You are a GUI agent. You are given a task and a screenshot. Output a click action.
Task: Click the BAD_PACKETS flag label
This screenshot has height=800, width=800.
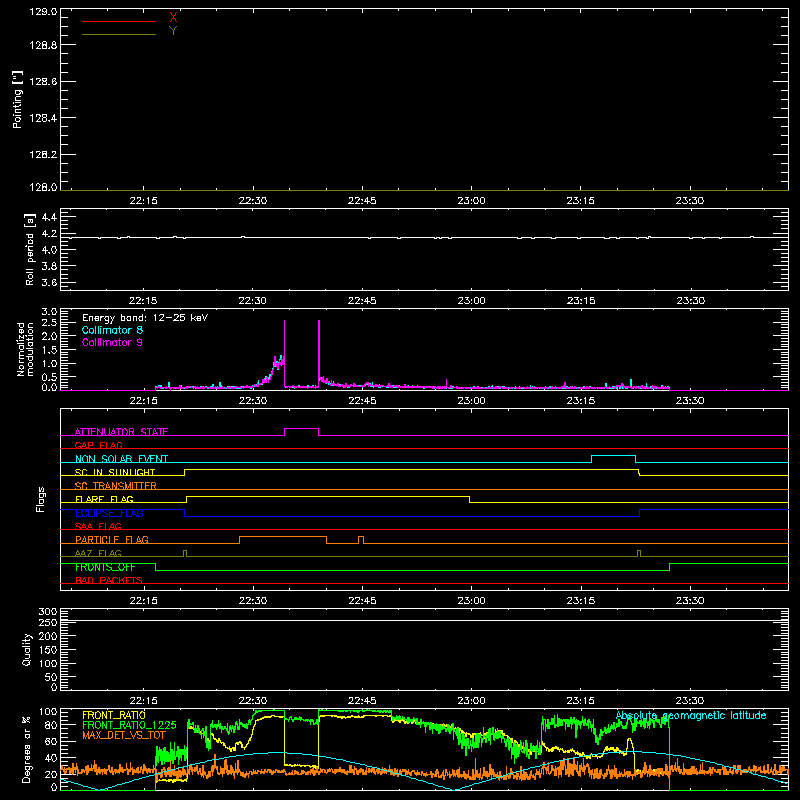pyautogui.click(x=109, y=580)
